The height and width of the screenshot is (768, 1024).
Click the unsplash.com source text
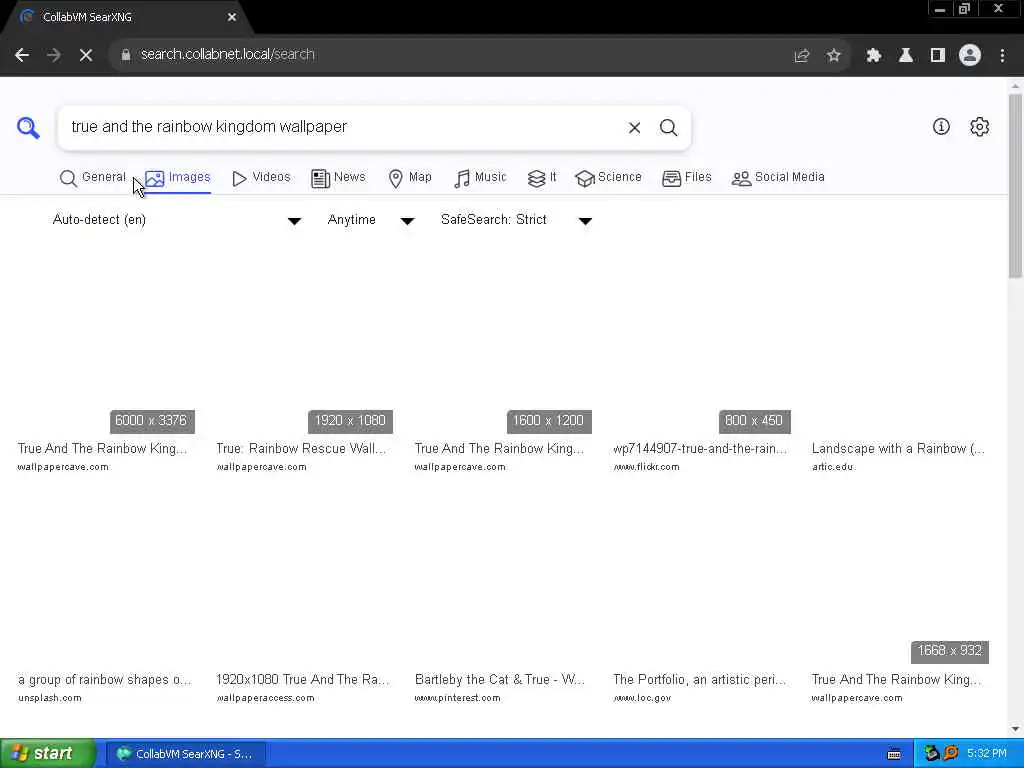(50, 698)
